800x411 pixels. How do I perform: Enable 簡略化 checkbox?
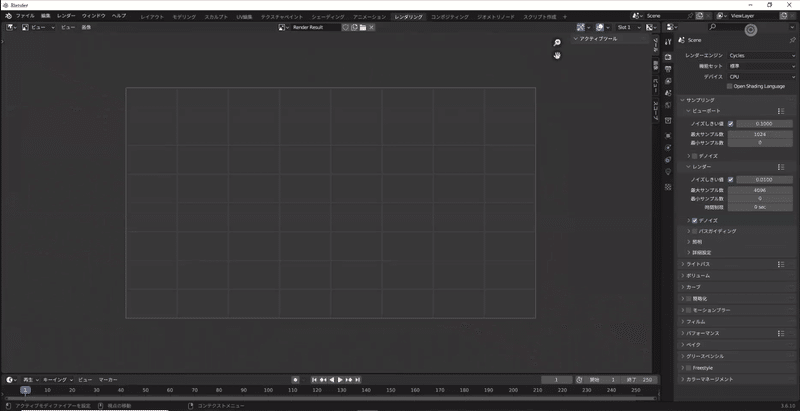pyautogui.click(x=689, y=299)
